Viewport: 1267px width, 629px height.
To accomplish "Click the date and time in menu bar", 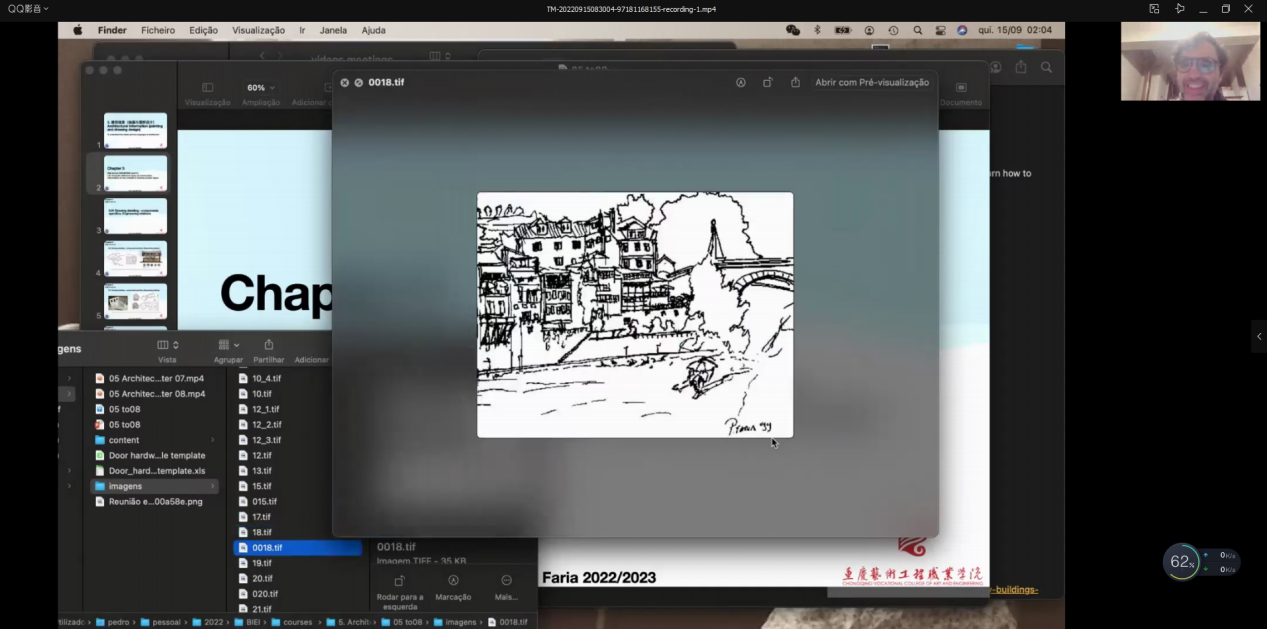I will point(1015,30).
